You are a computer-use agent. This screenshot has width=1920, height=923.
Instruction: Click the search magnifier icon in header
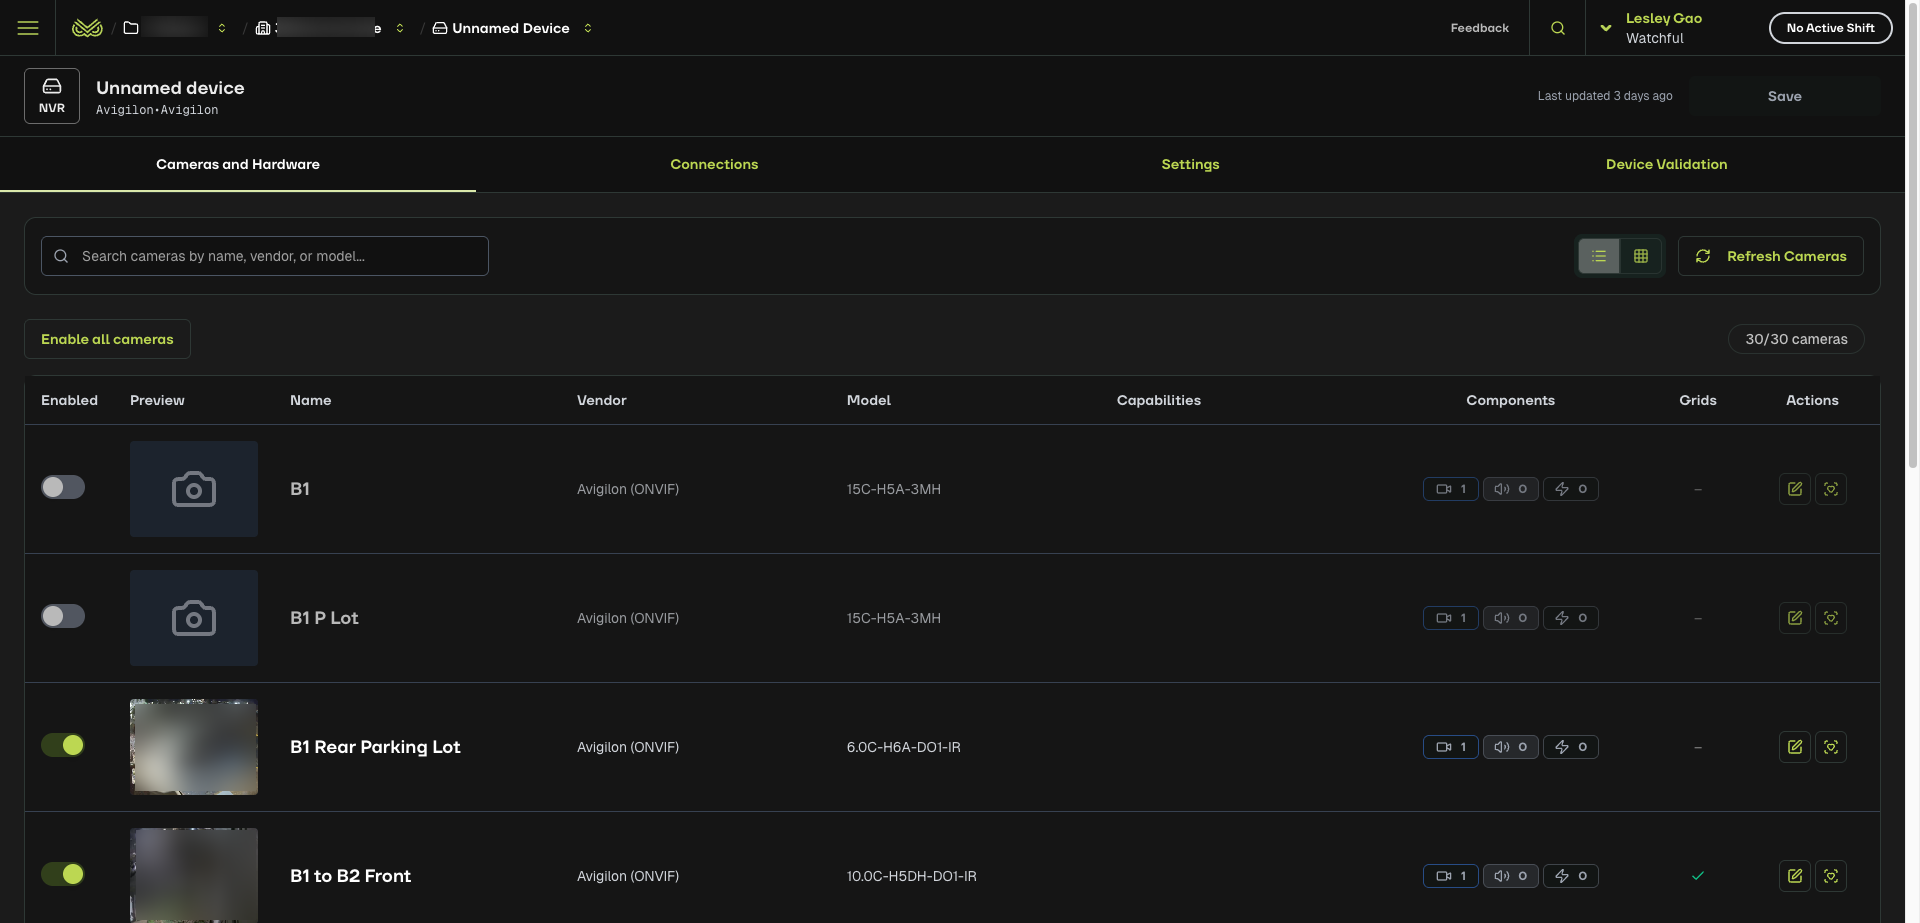point(1557,28)
